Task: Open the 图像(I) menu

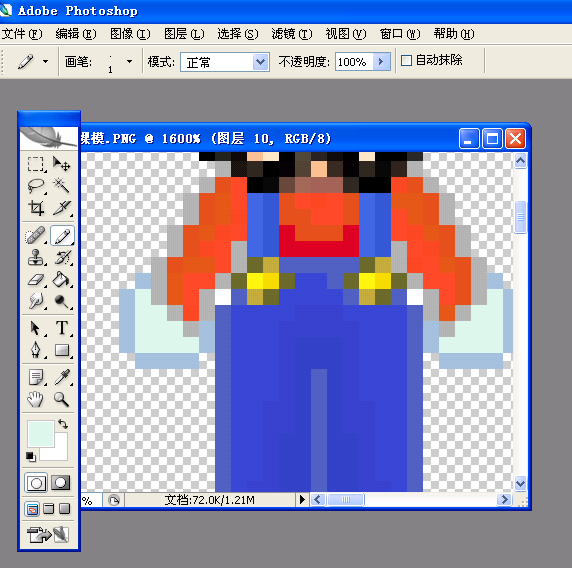Action: click(130, 34)
